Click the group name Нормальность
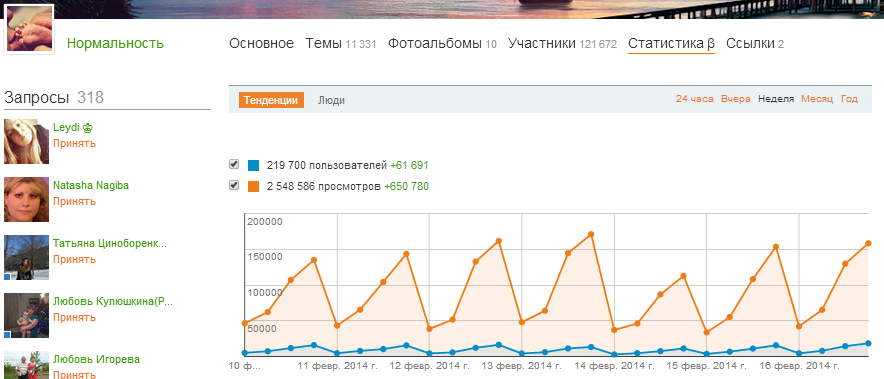 [x=116, y=43]
